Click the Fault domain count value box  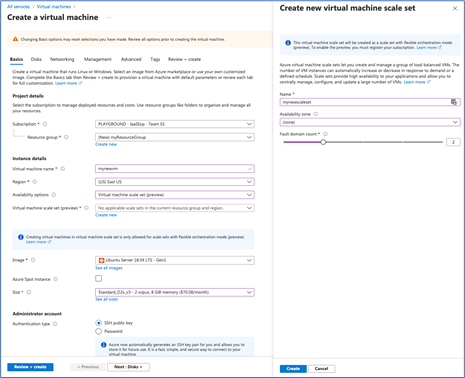coord(453,142)
